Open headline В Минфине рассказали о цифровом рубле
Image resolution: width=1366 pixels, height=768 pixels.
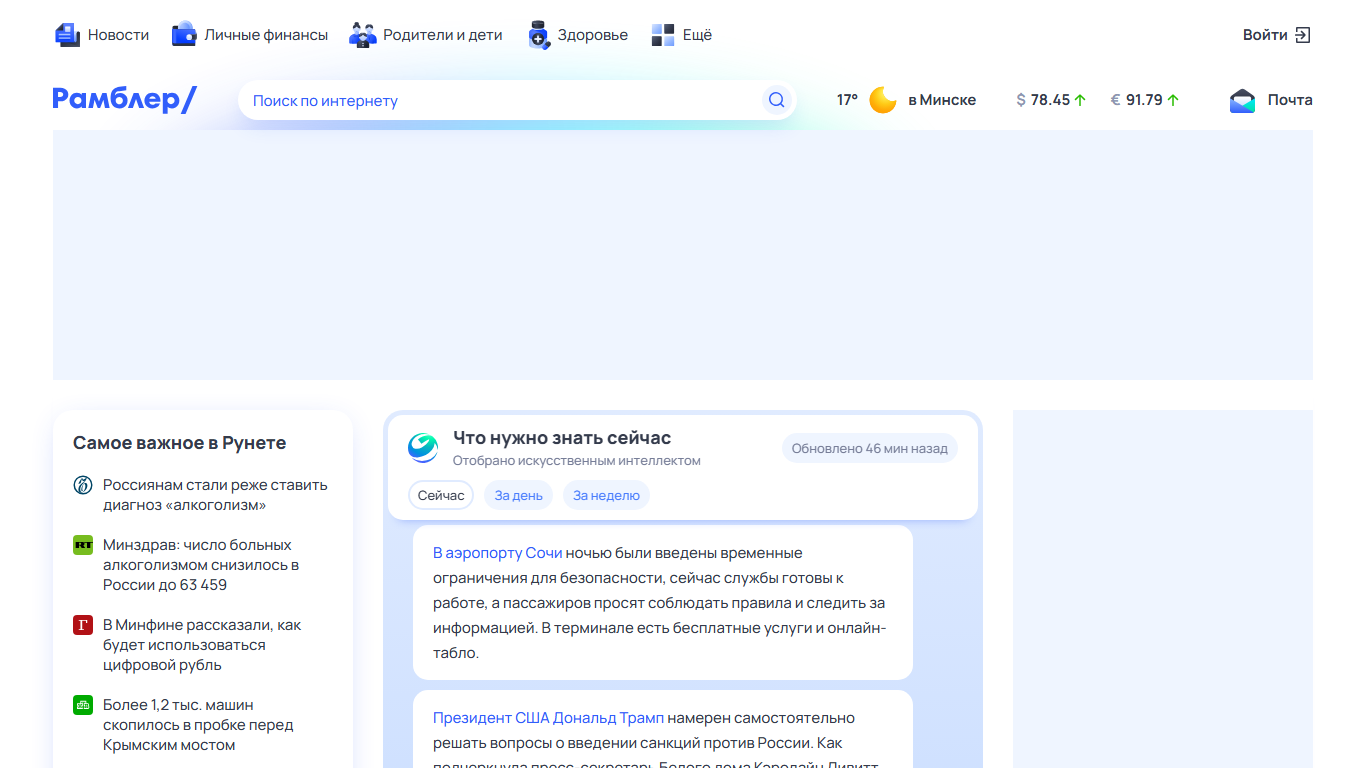tap(202, 645)
